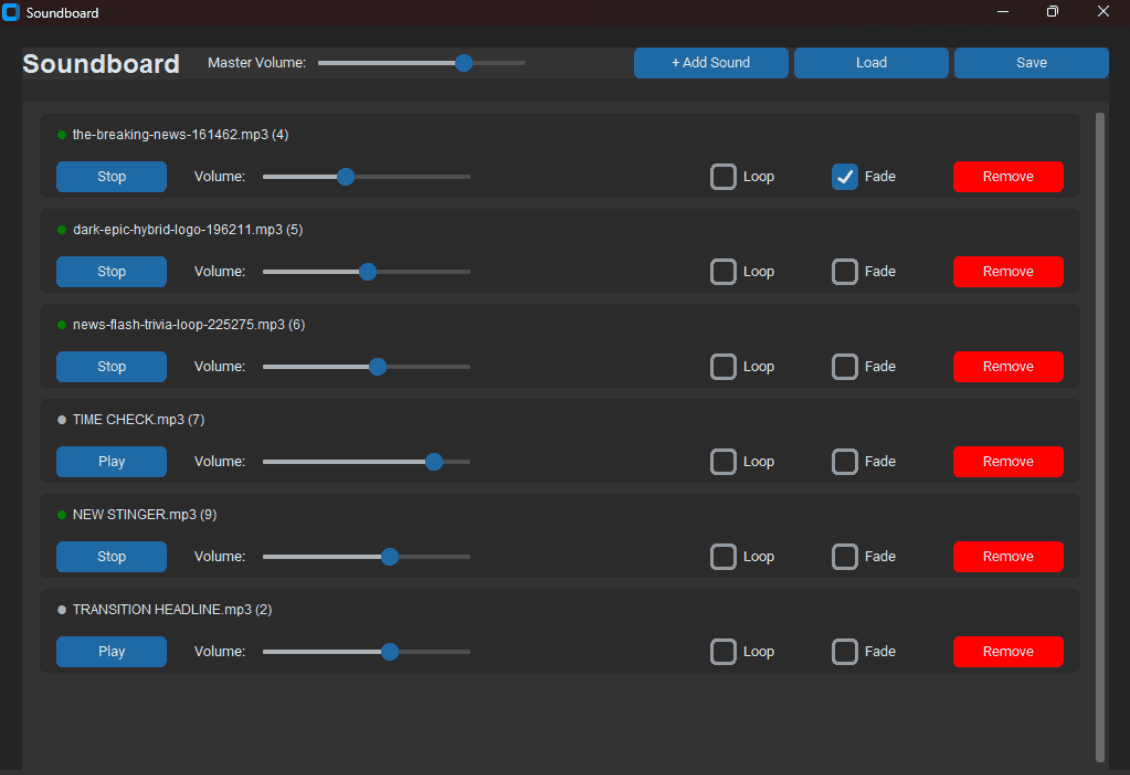Remove TIME CHECK.mp3 sound

coord(1007,461)
